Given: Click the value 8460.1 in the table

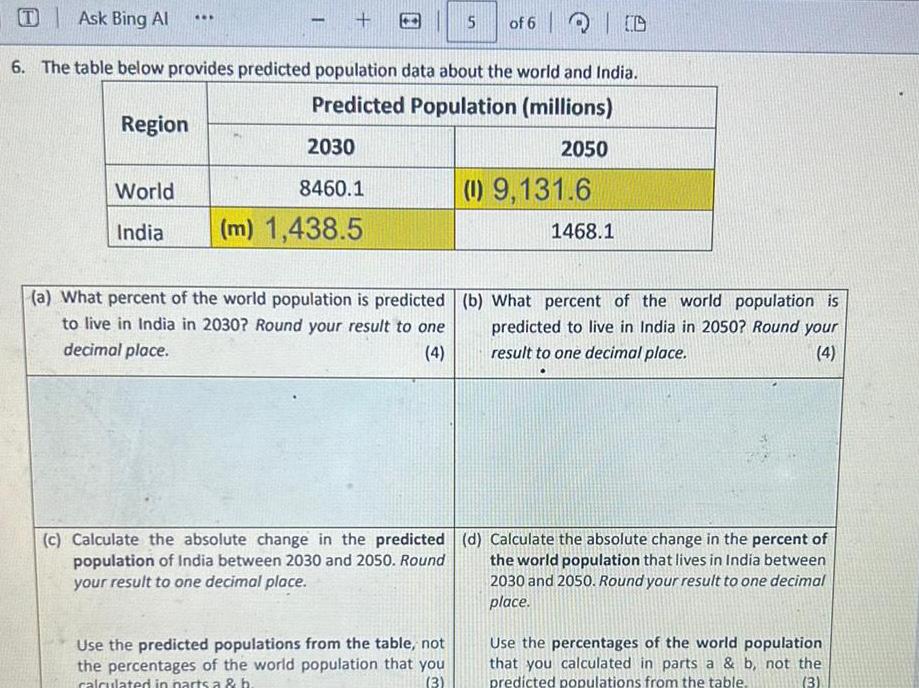Looking at the screenshot, I should tap(332, 189).
